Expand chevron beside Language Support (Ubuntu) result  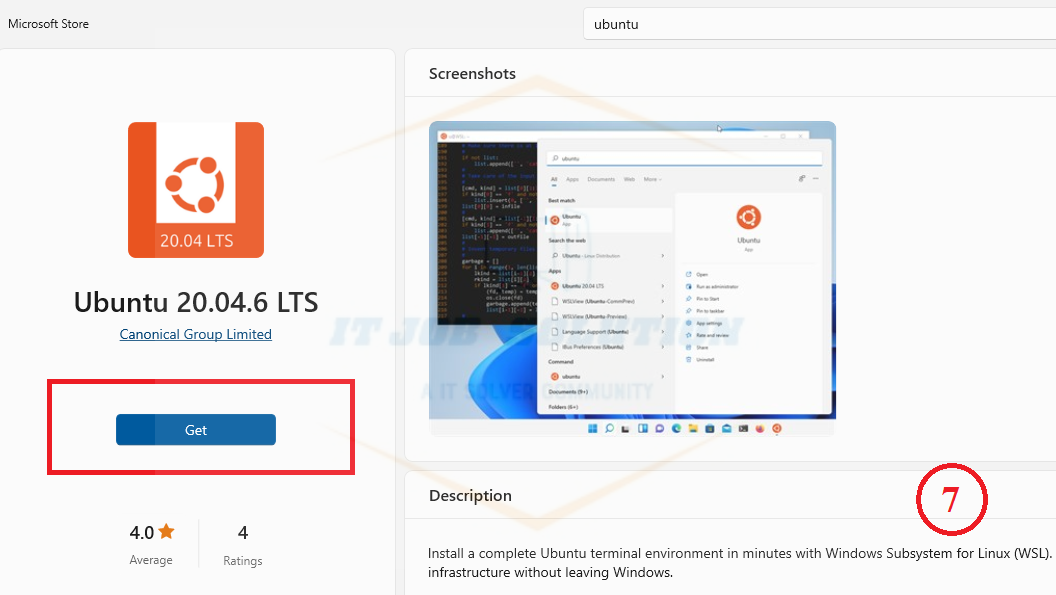tap(663, 331)
